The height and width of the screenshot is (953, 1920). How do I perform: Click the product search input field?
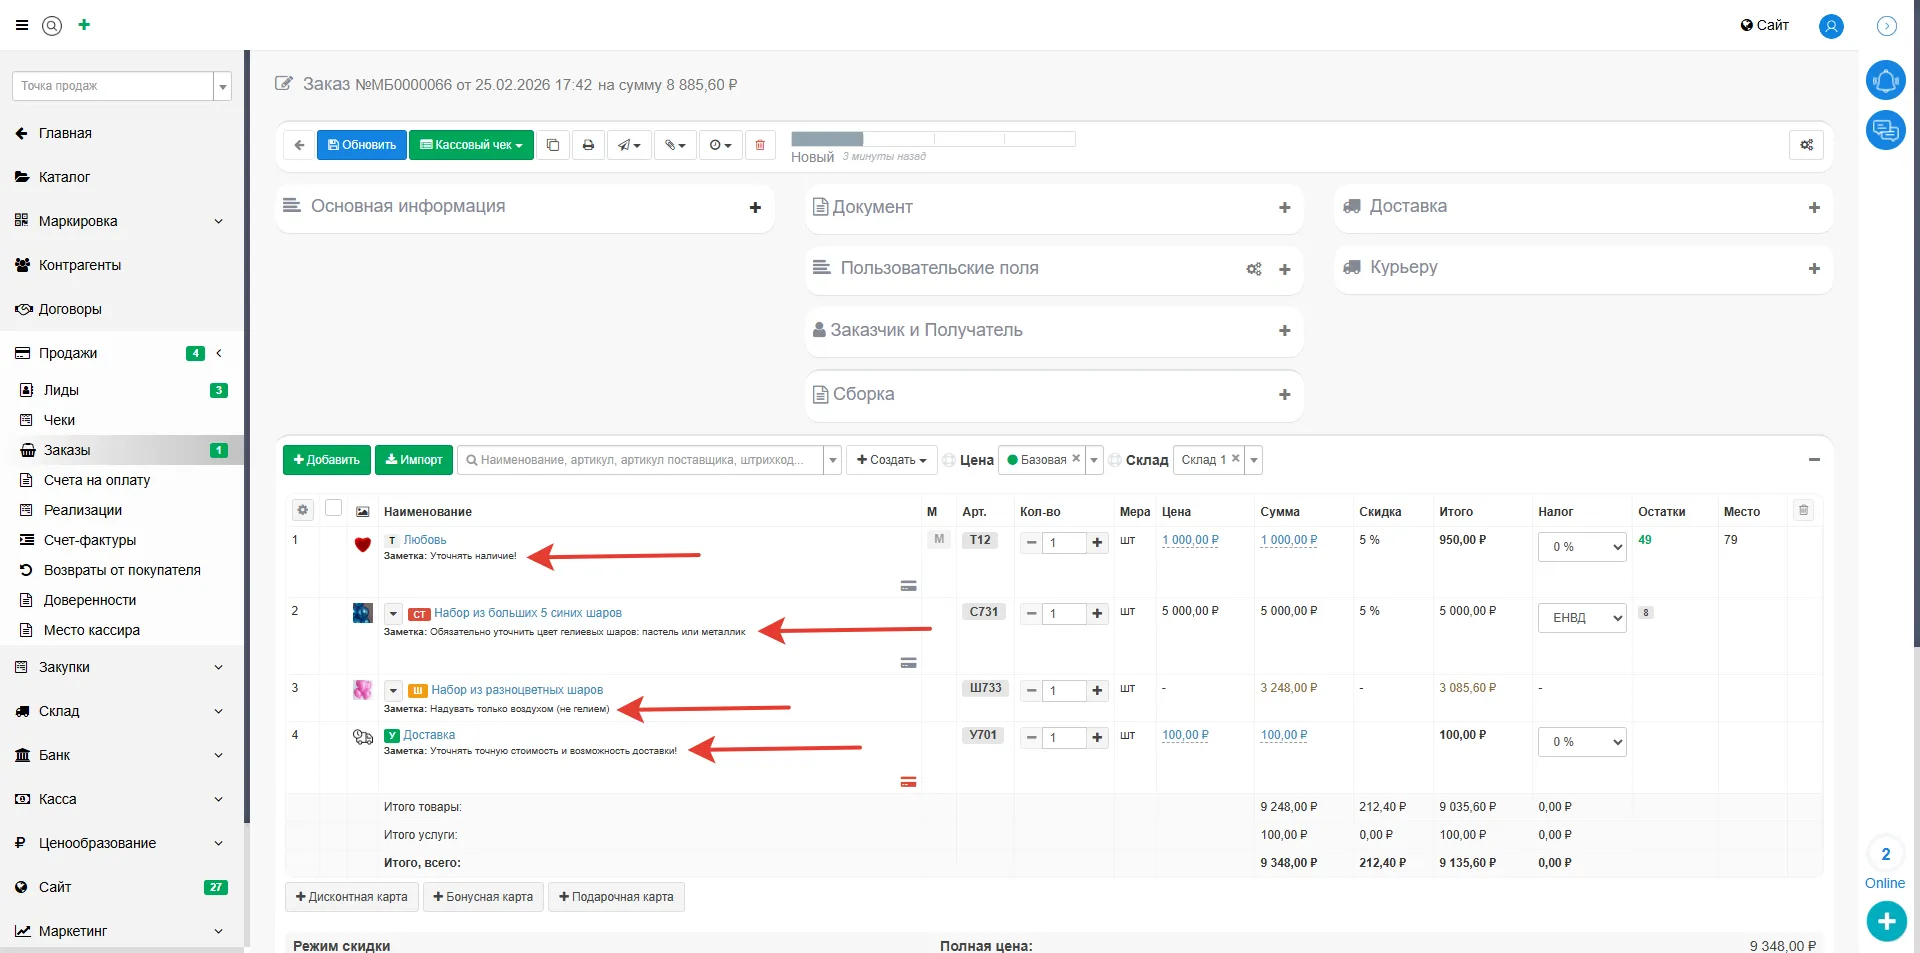tap(640, 460)
